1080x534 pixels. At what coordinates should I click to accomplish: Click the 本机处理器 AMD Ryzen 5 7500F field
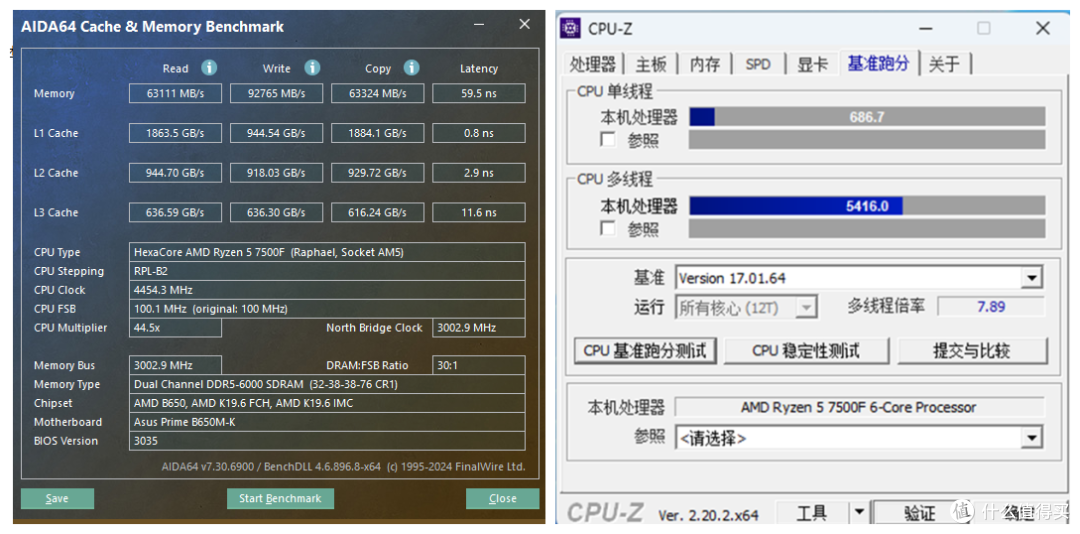[x=859, y=407]
